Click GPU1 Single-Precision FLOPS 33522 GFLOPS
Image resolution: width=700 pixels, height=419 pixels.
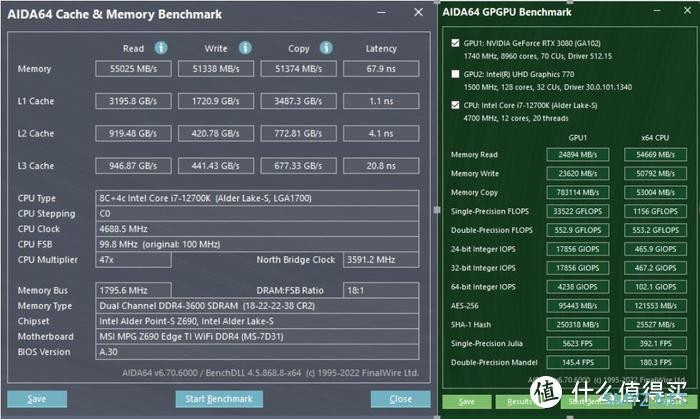[578, 212]
